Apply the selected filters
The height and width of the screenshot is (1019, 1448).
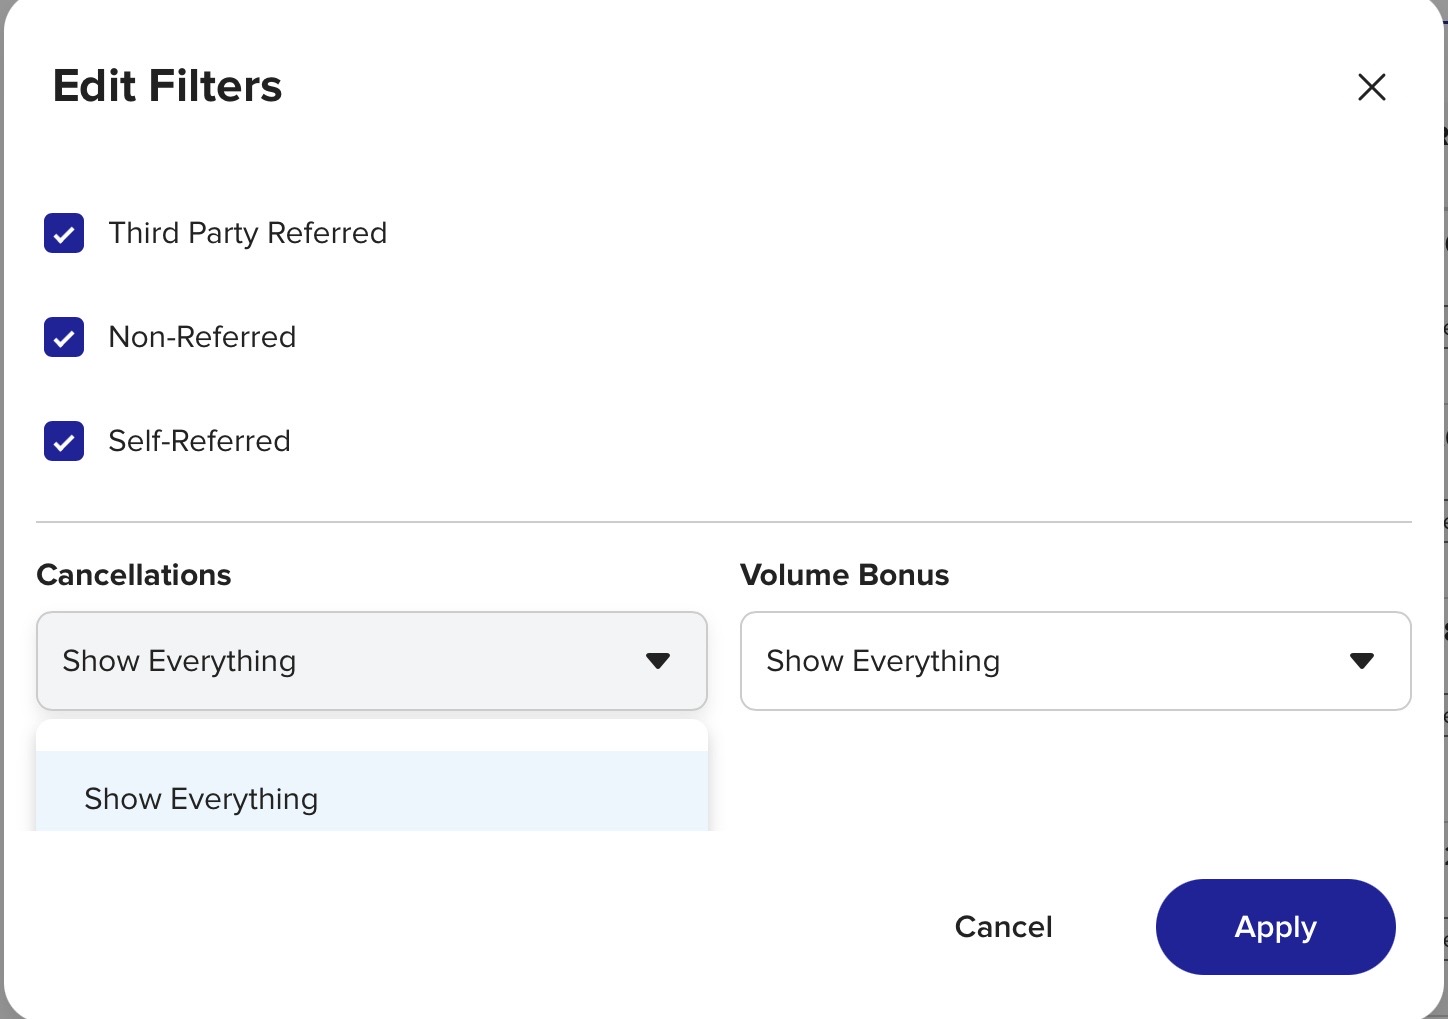pyautogui.click(x=1276, y=927)
